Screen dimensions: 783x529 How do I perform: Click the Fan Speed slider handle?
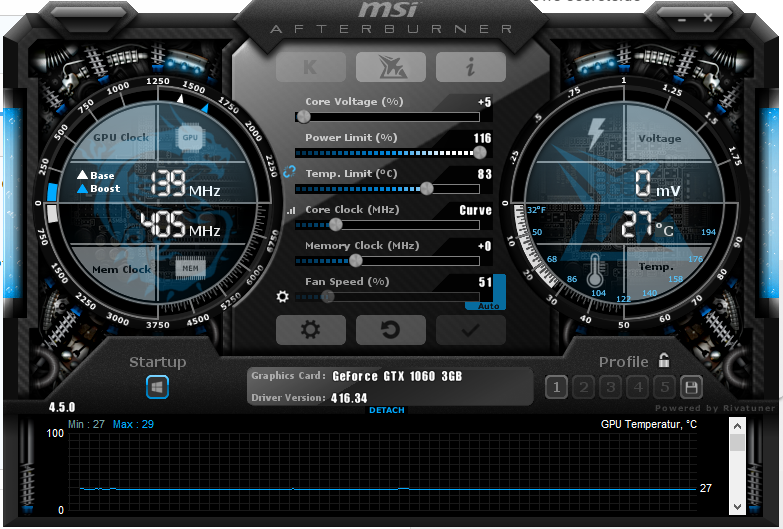[x=327, y=297]
